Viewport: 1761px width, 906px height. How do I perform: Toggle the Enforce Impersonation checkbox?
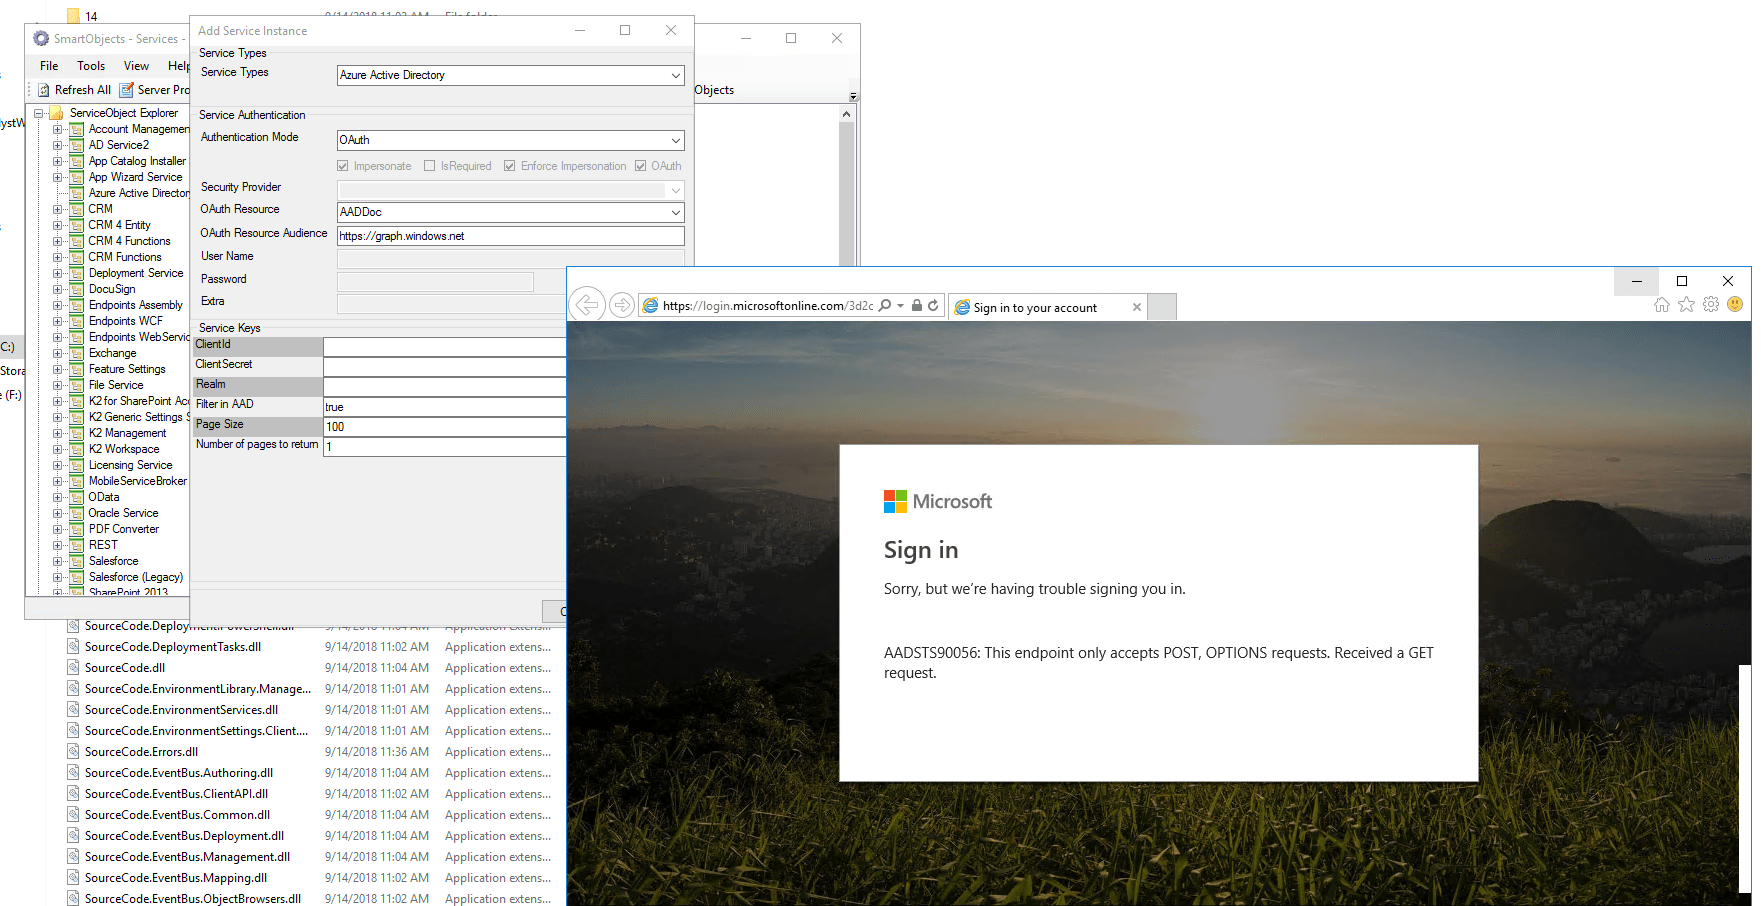pyautogui.click(x=510, y=166)
